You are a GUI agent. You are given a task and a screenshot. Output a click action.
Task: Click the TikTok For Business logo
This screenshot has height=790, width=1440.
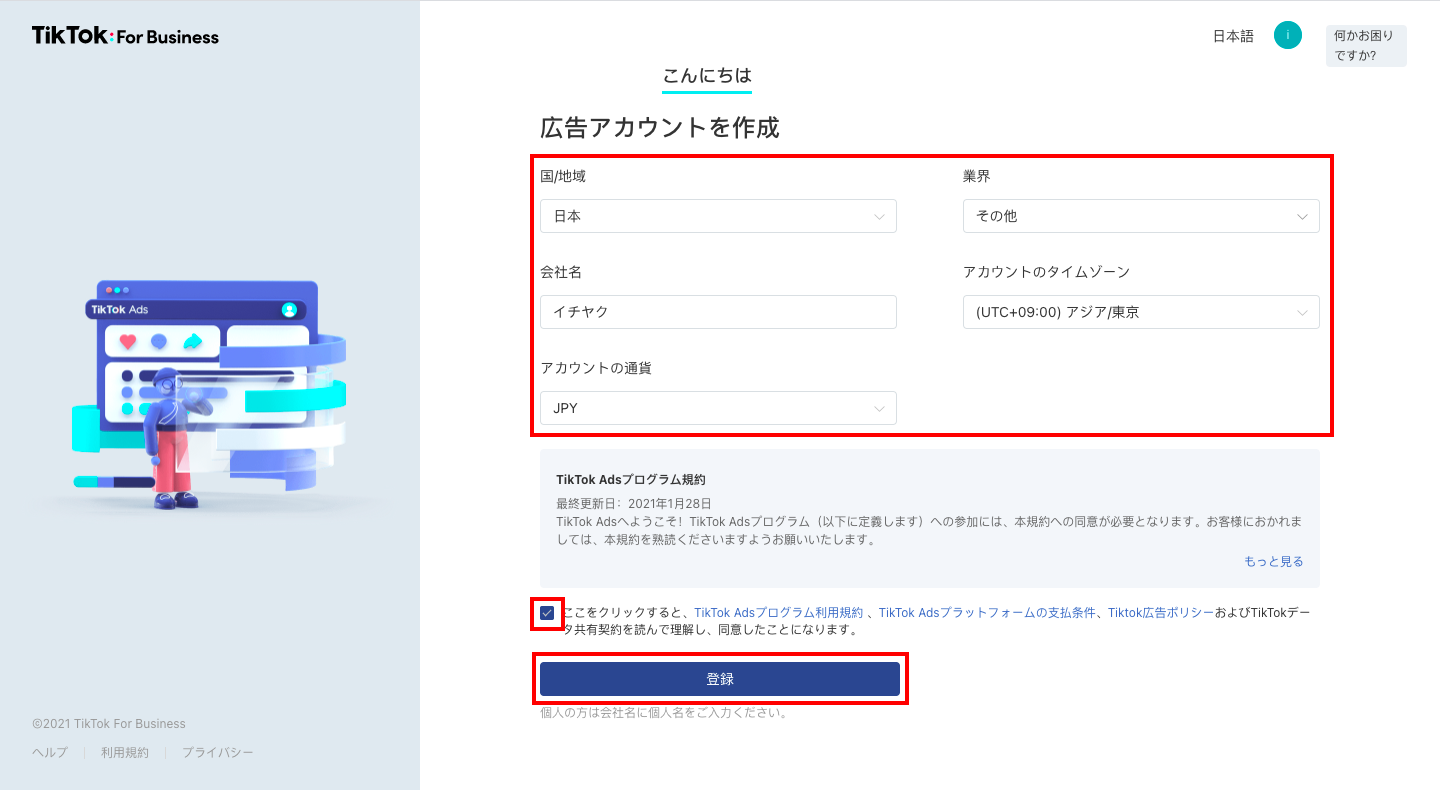[125, 37]
